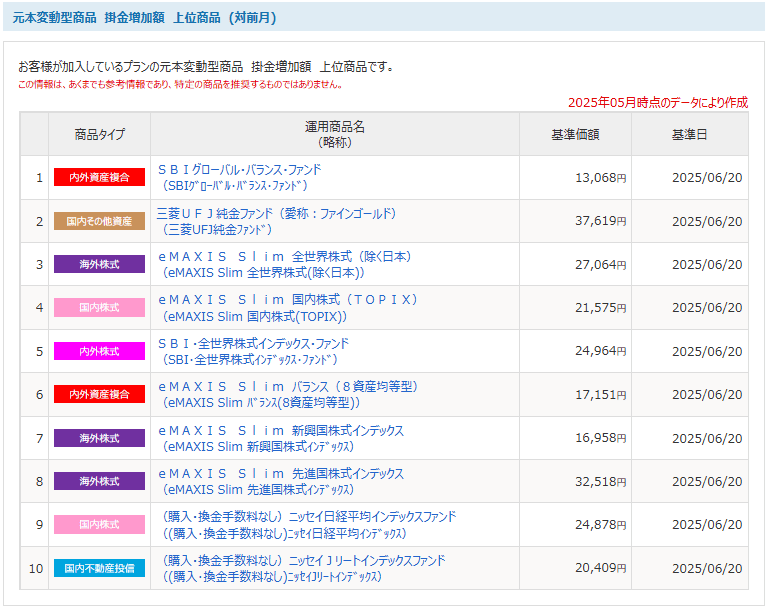Viewport: 769px width, 609px height.
Task: Select the price 27,064円
Action: point(601,265)
